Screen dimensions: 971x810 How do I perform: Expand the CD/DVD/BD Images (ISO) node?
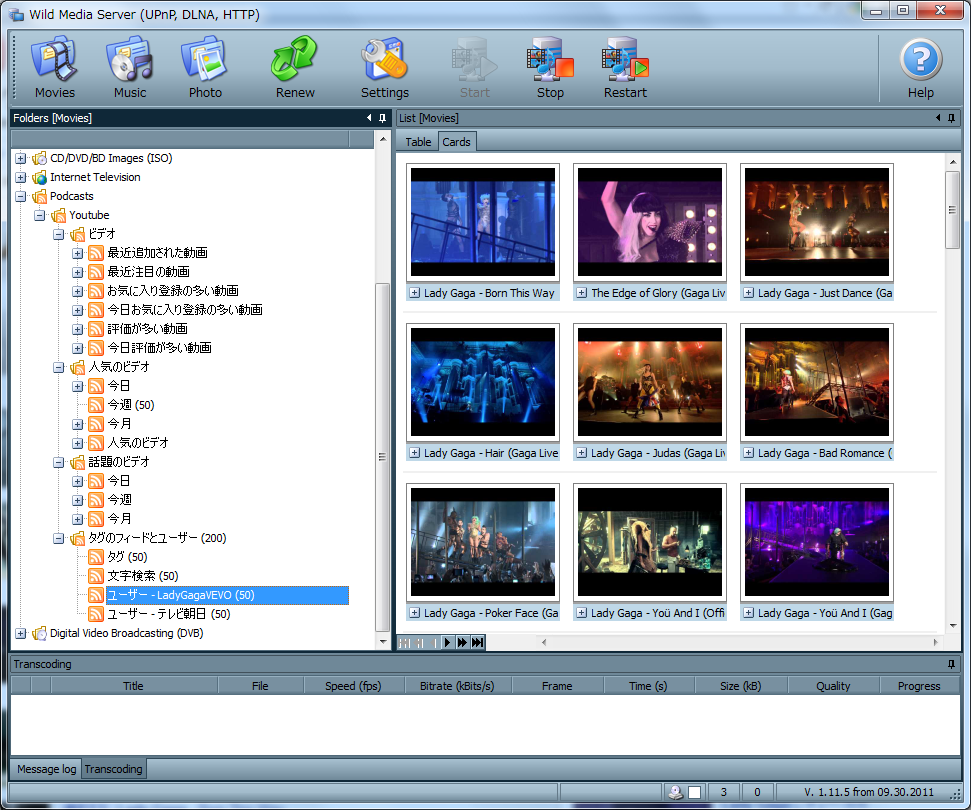point(20,158)
